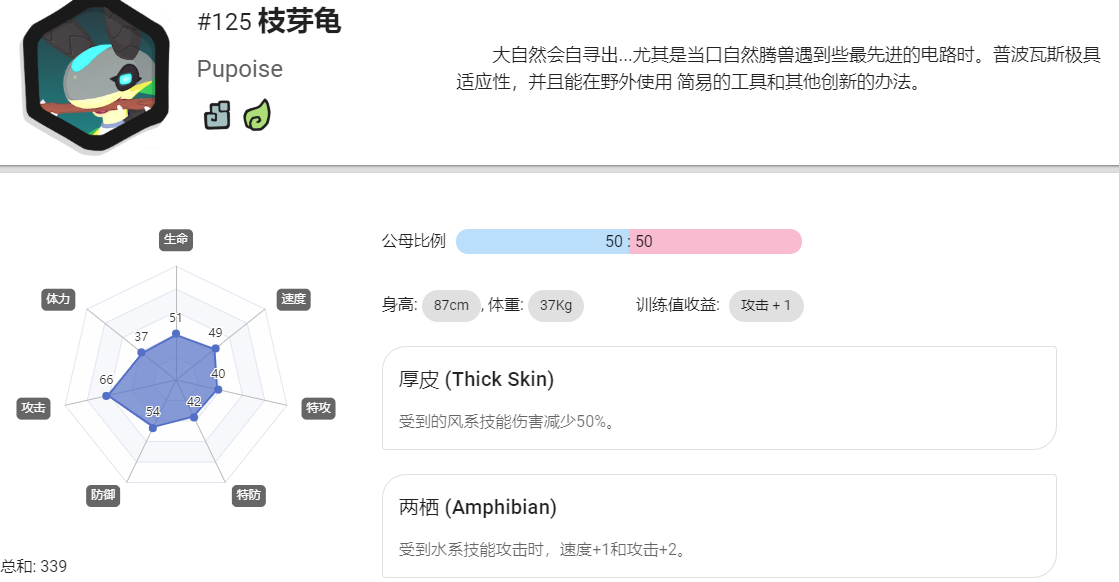Click the 特防 stat label
Screen dimensions: 1119x582
(249, 496)
